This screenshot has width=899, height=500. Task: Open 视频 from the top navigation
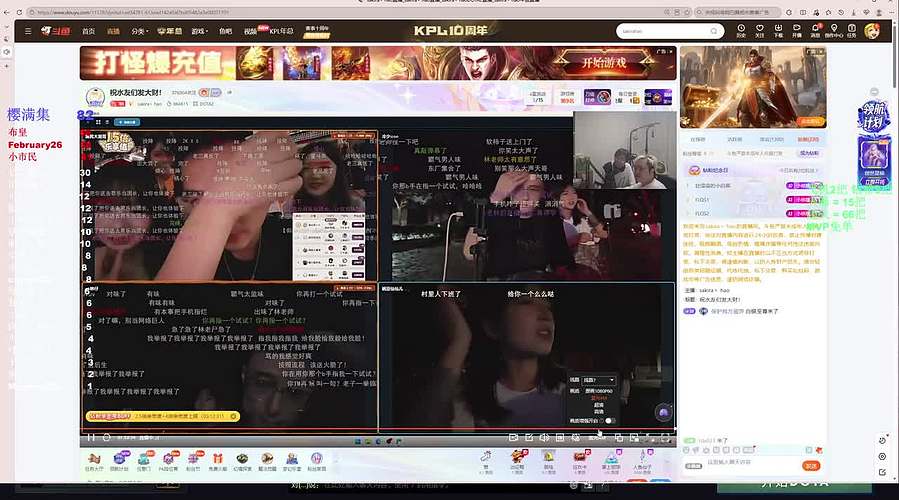pos(251,32)
